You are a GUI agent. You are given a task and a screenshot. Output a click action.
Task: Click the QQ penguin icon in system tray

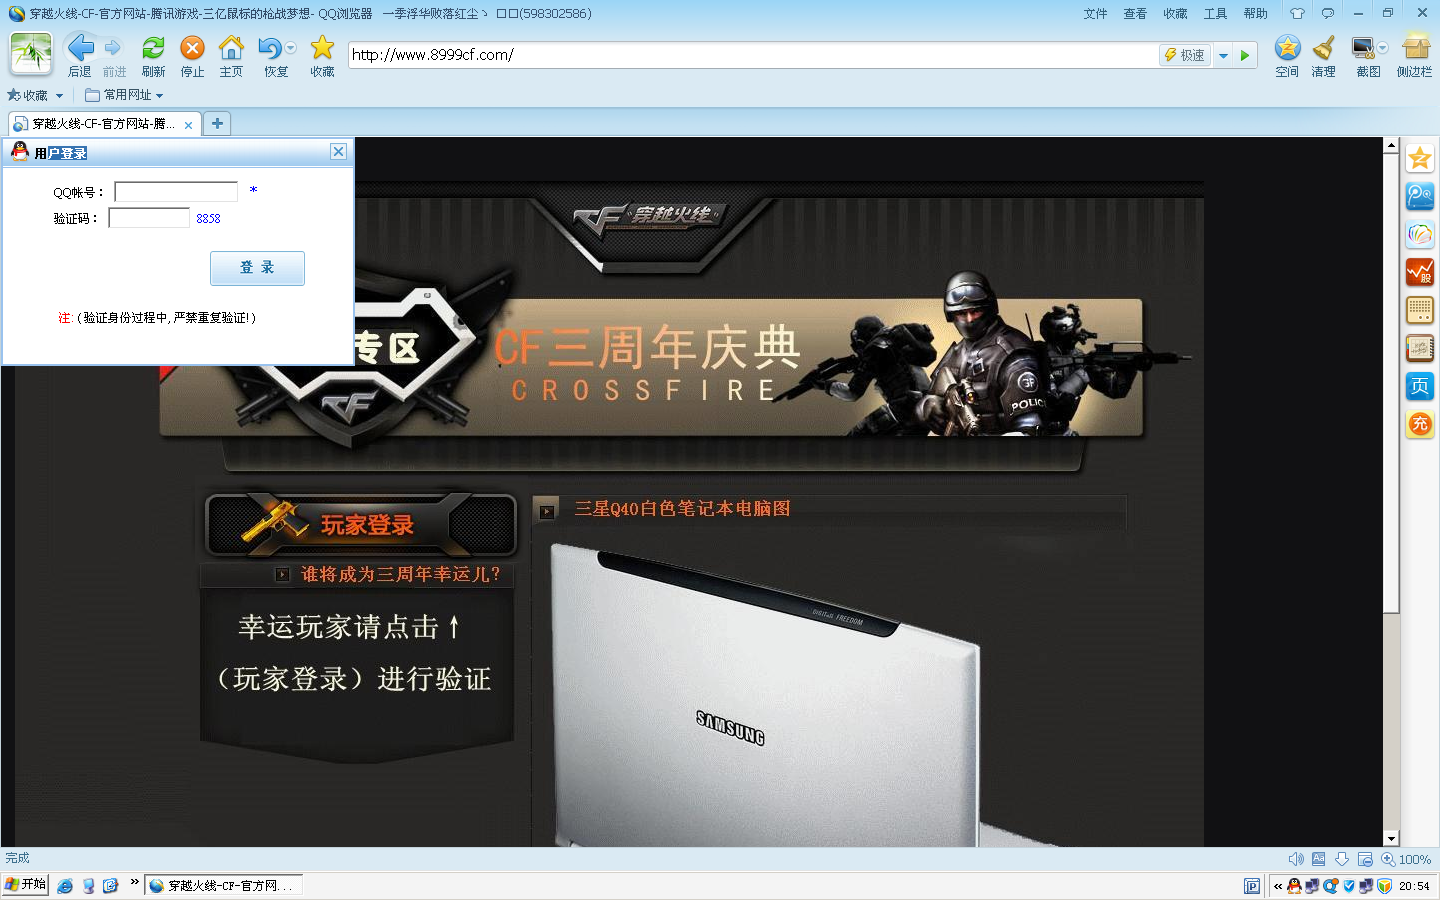[x=1294, y=886]
